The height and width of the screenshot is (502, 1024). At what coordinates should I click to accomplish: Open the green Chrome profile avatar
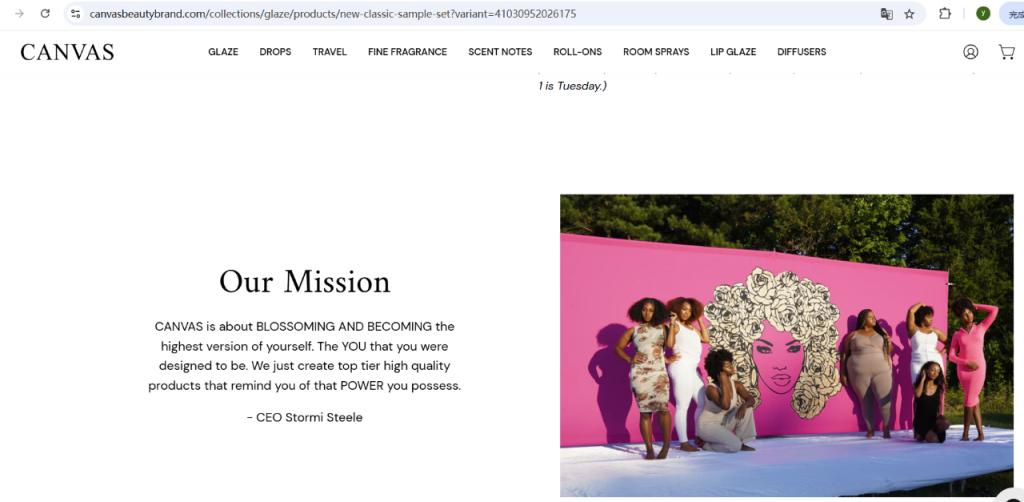[x=983, y=13]
